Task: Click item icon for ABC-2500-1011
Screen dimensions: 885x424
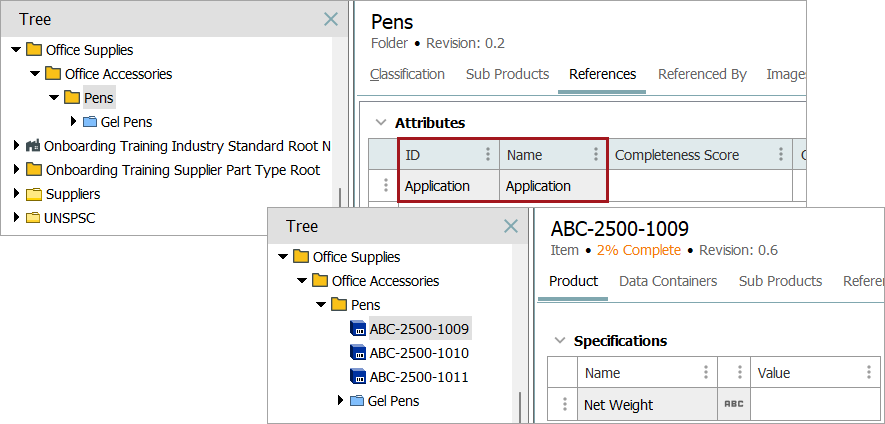Action: [358, 377]
